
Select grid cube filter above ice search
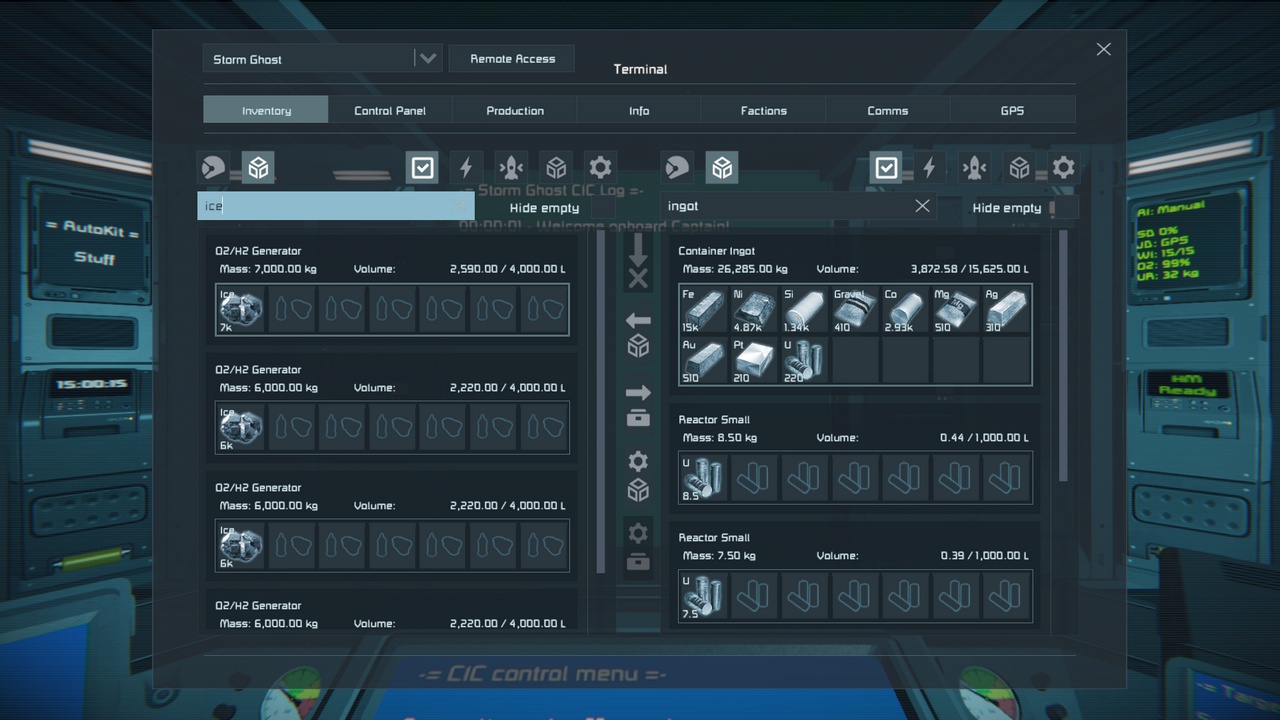point(258,167)
